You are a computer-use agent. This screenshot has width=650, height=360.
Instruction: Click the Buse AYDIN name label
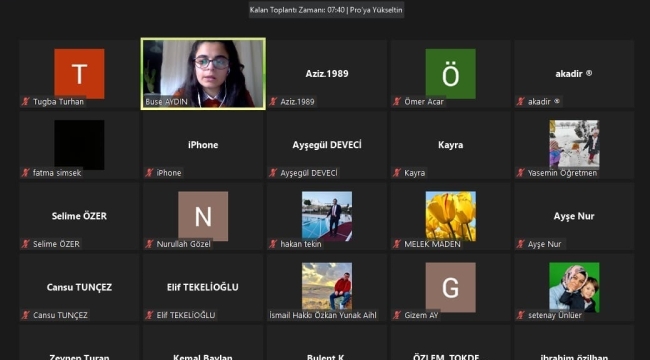pos(166,102)
